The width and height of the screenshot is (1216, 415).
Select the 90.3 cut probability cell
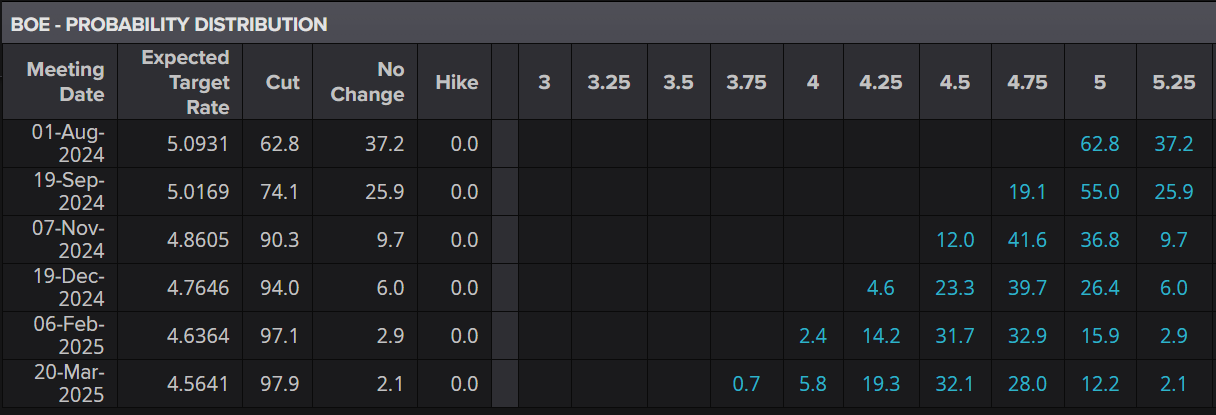279,240
